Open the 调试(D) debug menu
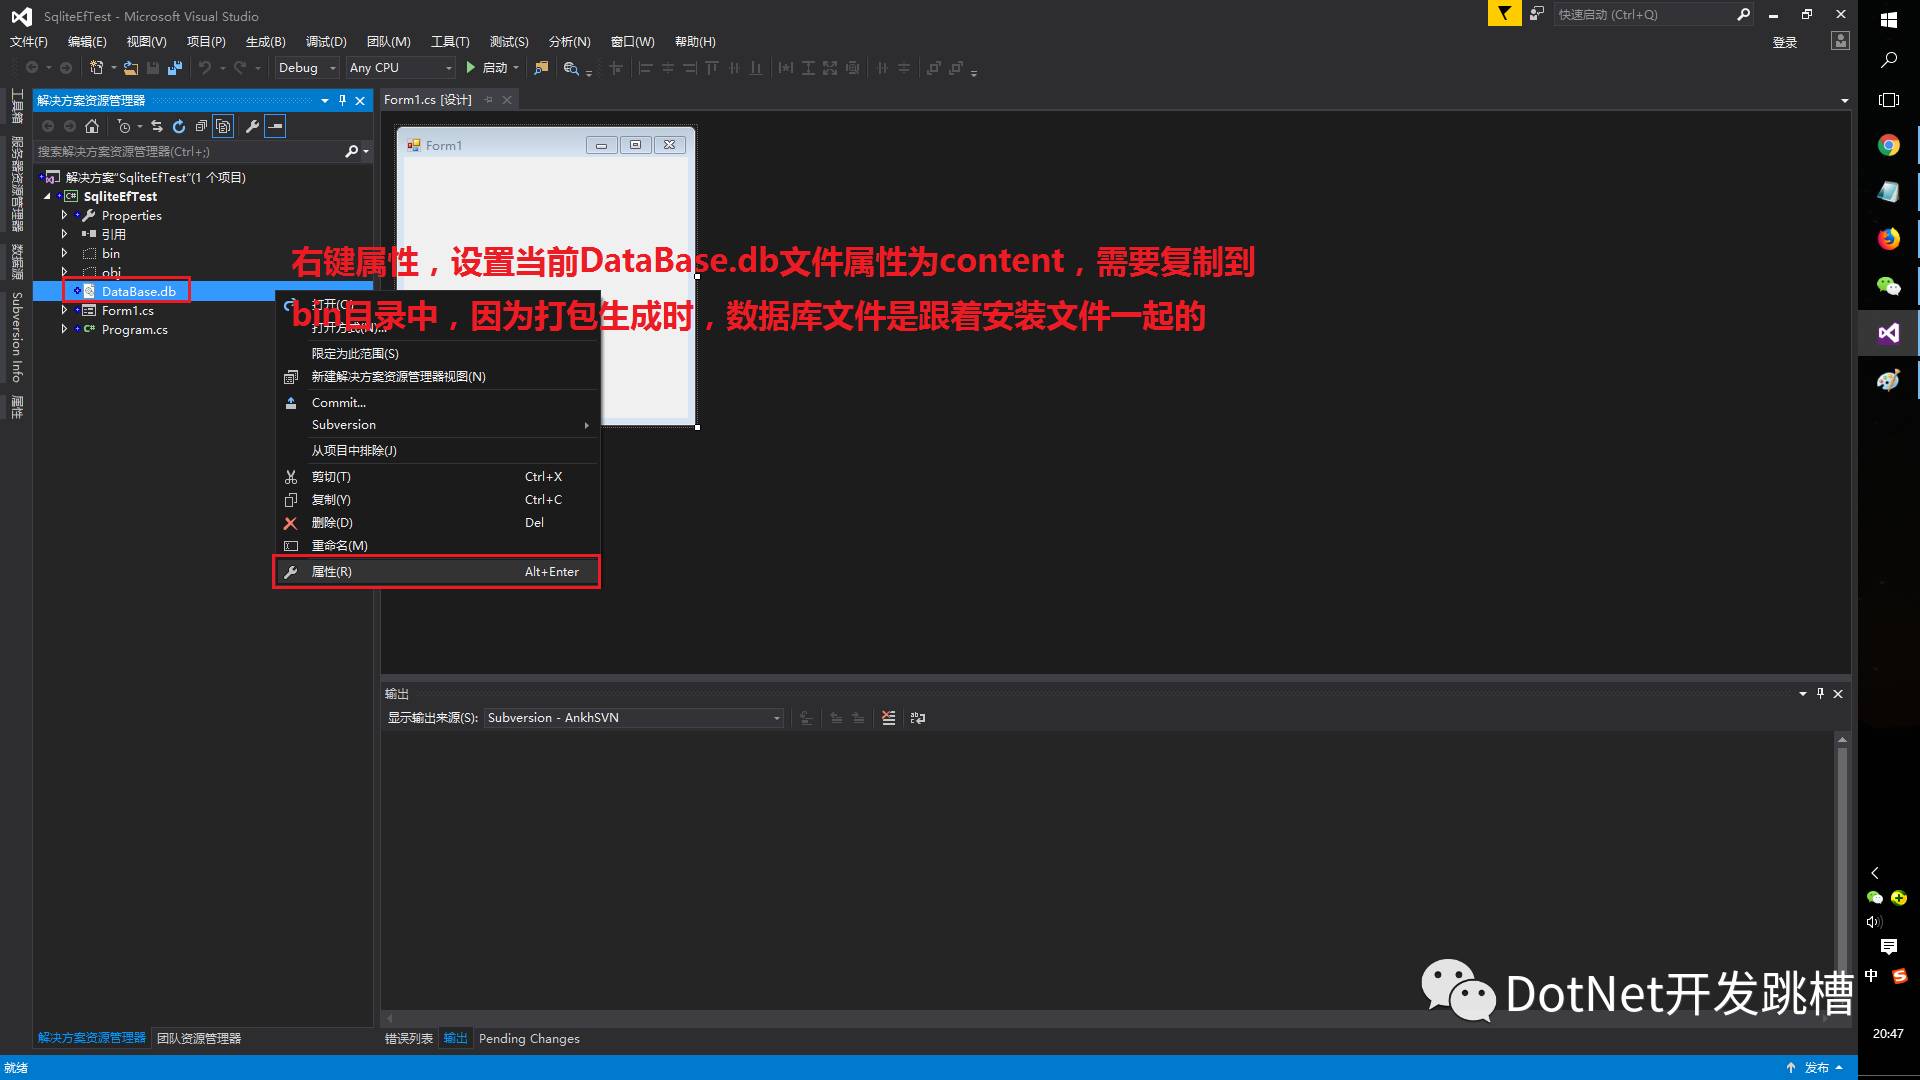 click(326, 41)
